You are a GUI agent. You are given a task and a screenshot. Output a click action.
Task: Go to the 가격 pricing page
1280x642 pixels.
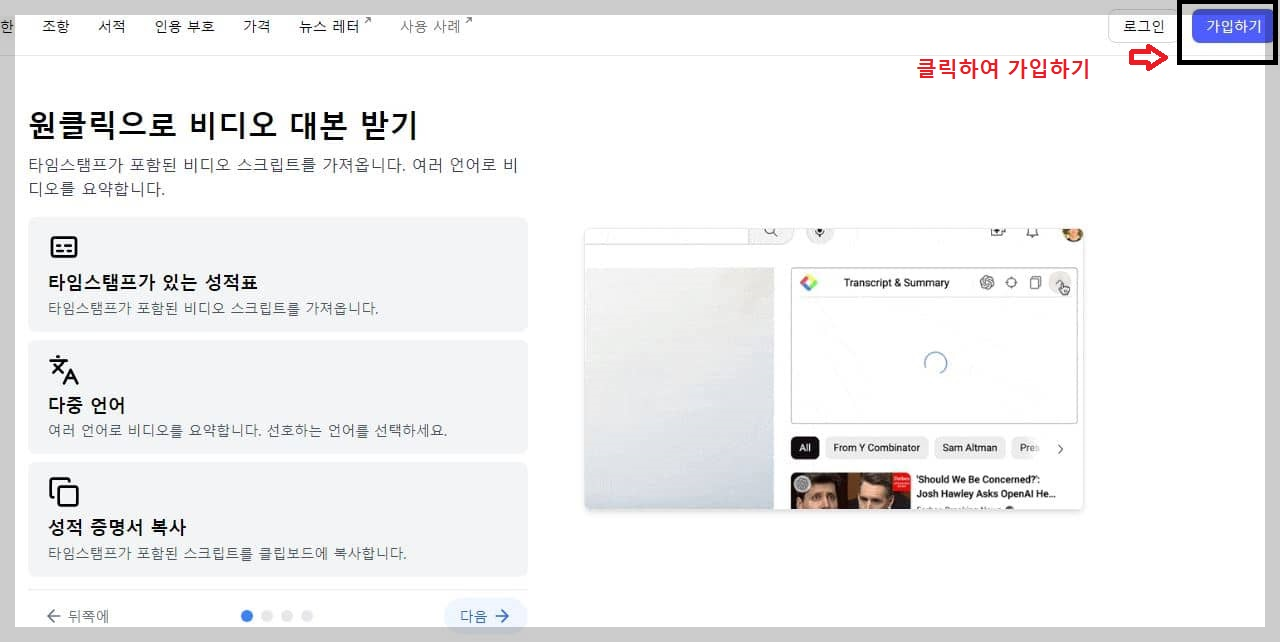257,26
